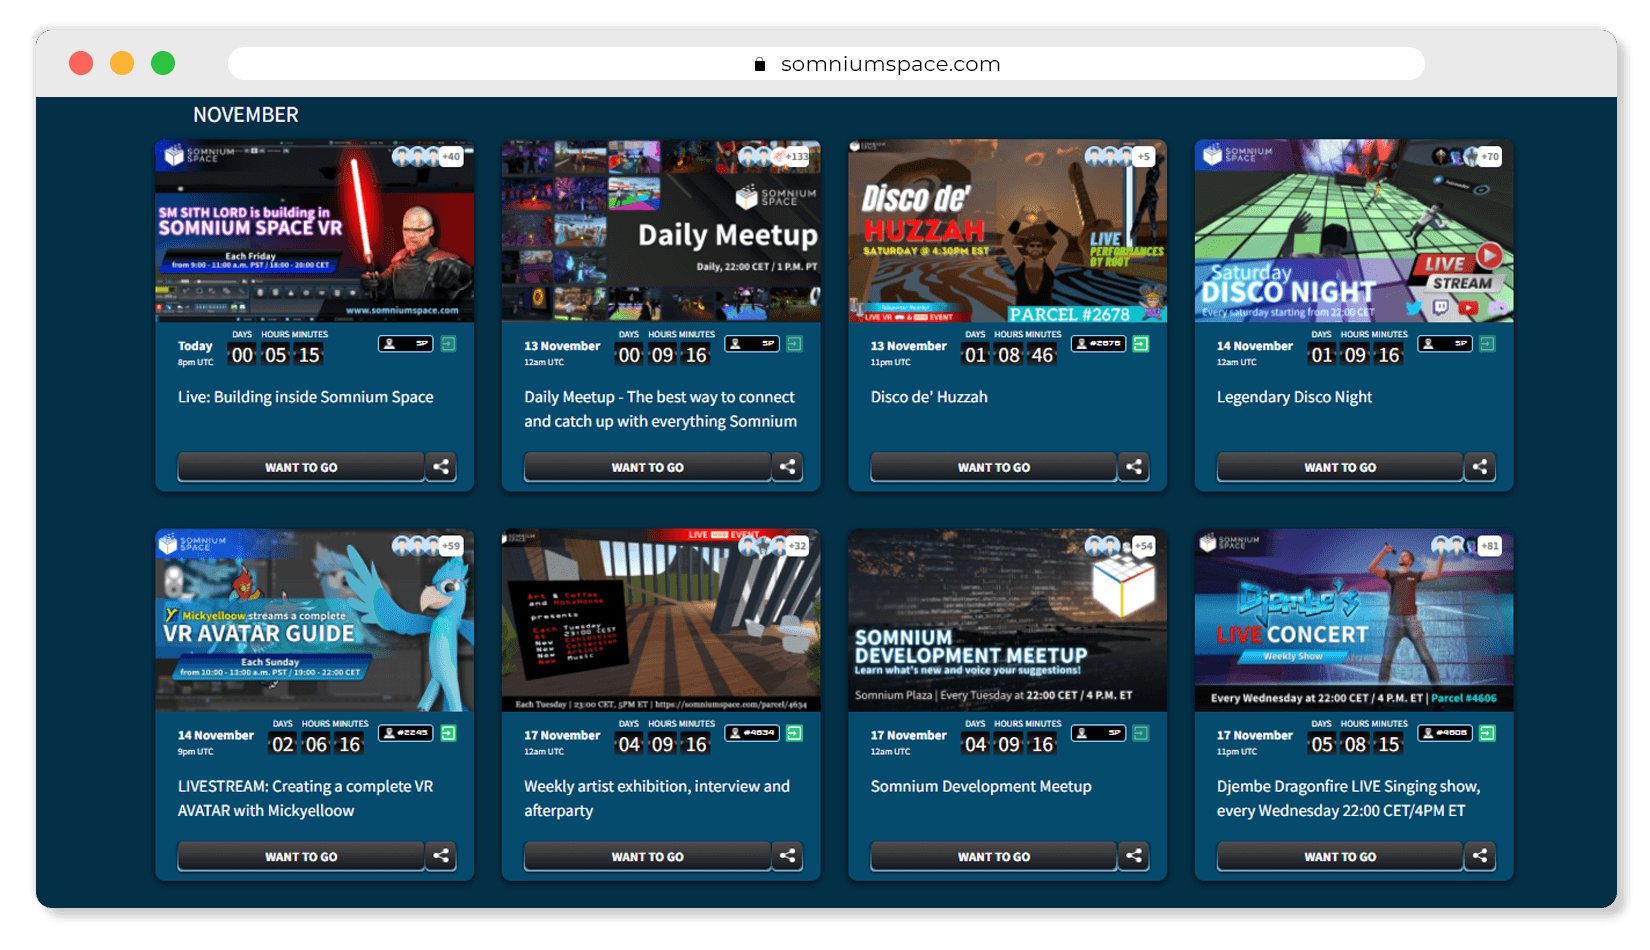
Task: View the +40 attendees on Sith Lord event
Action: [x=451, y=157]
